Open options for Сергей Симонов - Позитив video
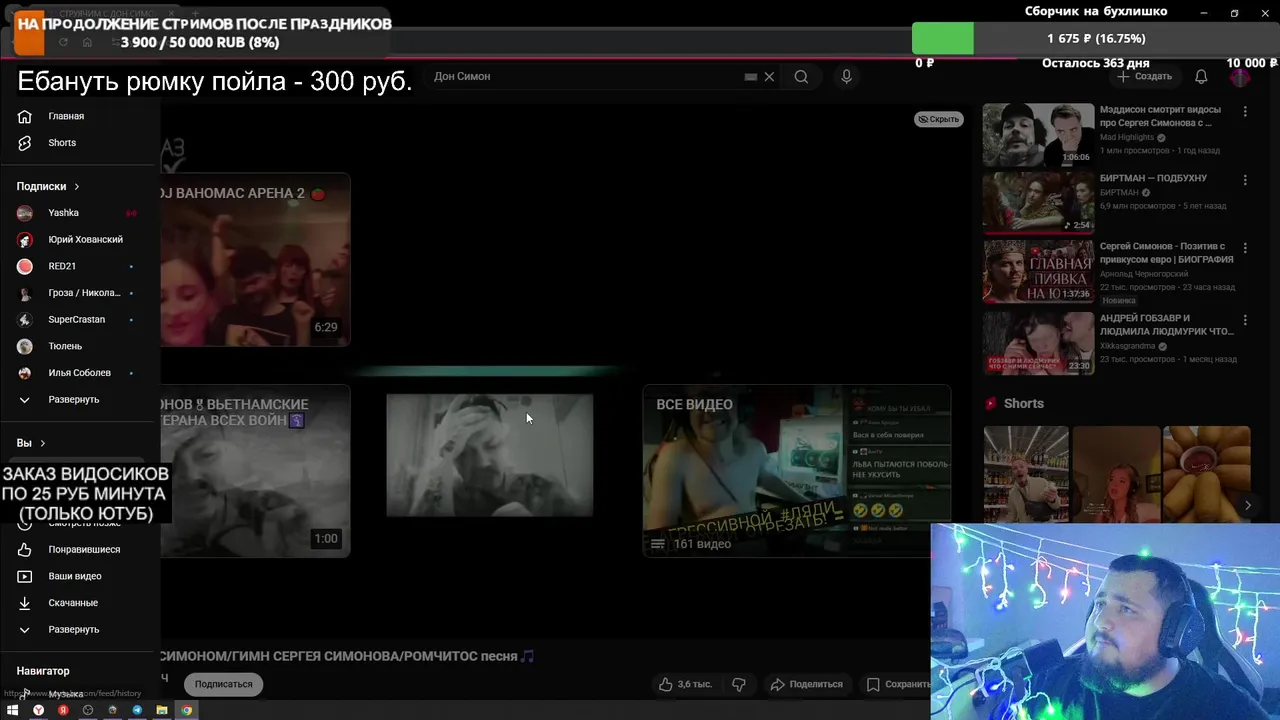1280x720 pixels. (1245, 248)
